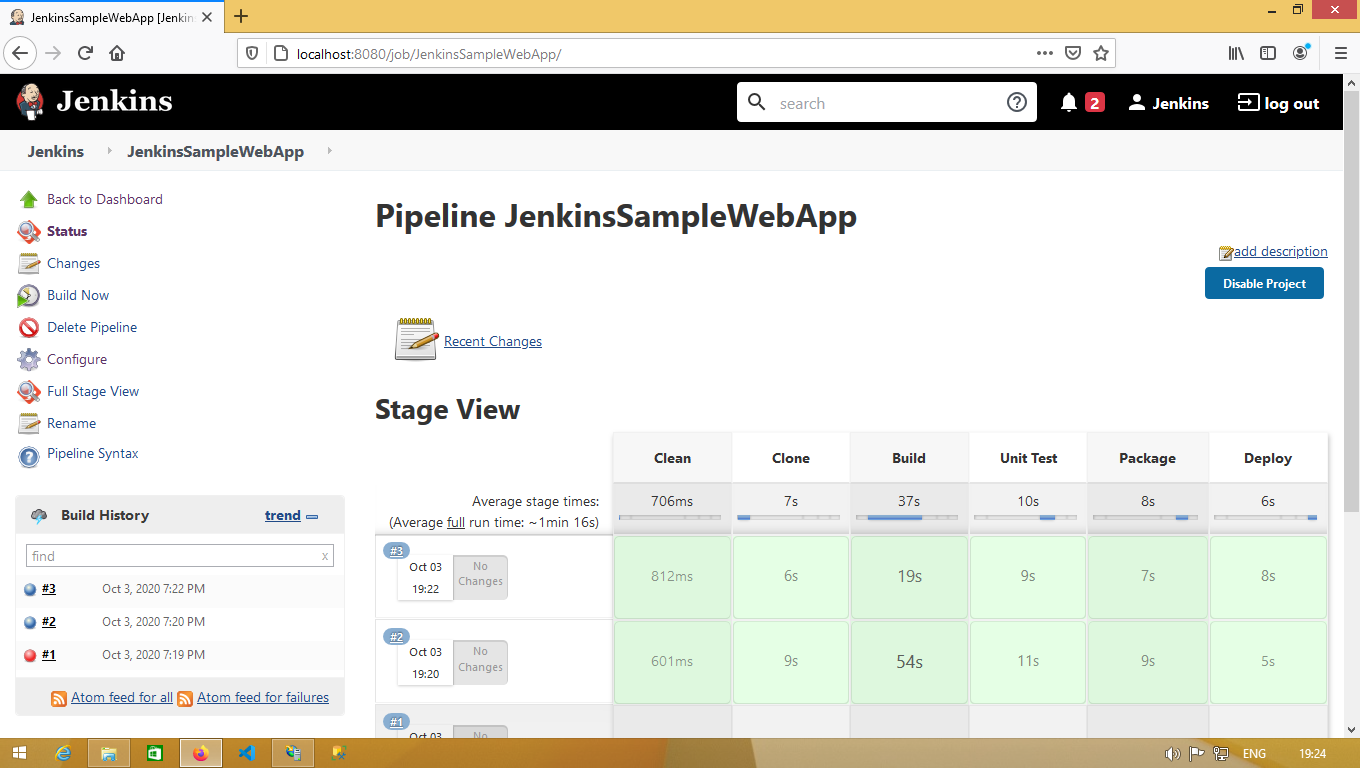Click the #2 badge in Stage View

[397, 637]
